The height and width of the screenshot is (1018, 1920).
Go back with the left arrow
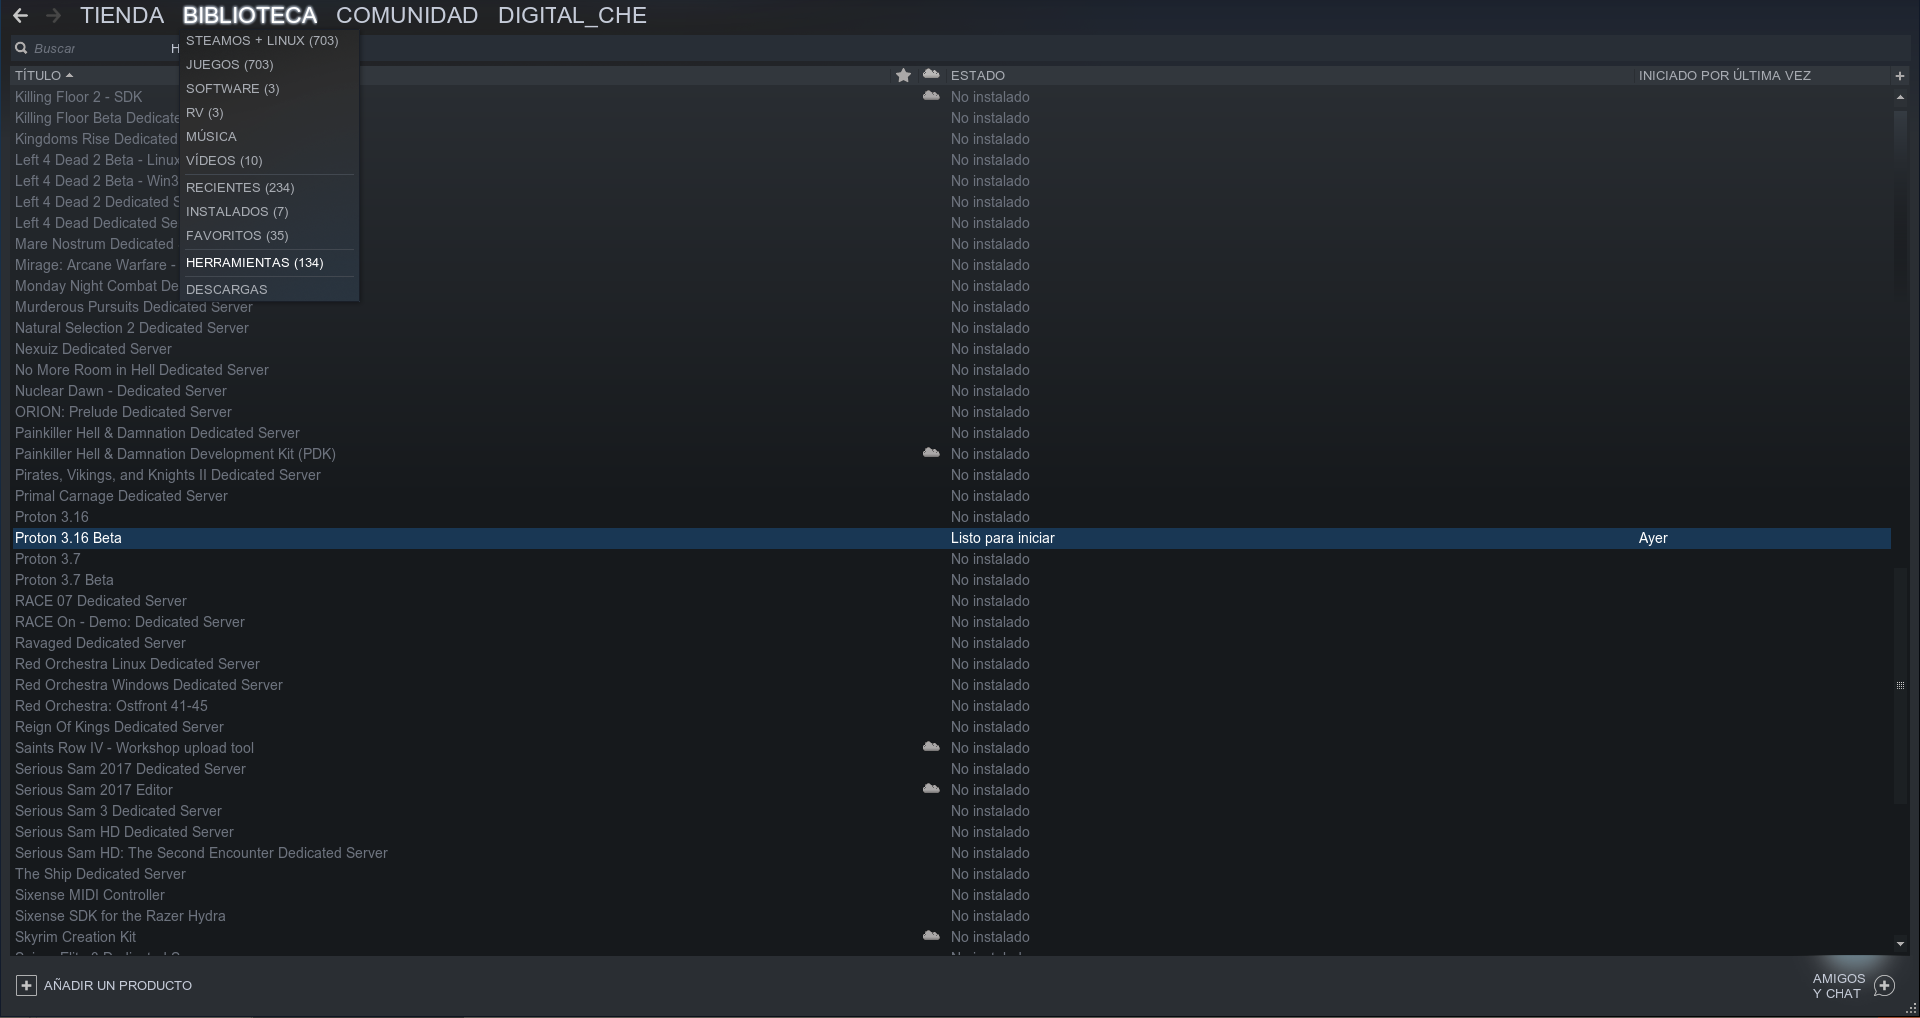point(20,16)
